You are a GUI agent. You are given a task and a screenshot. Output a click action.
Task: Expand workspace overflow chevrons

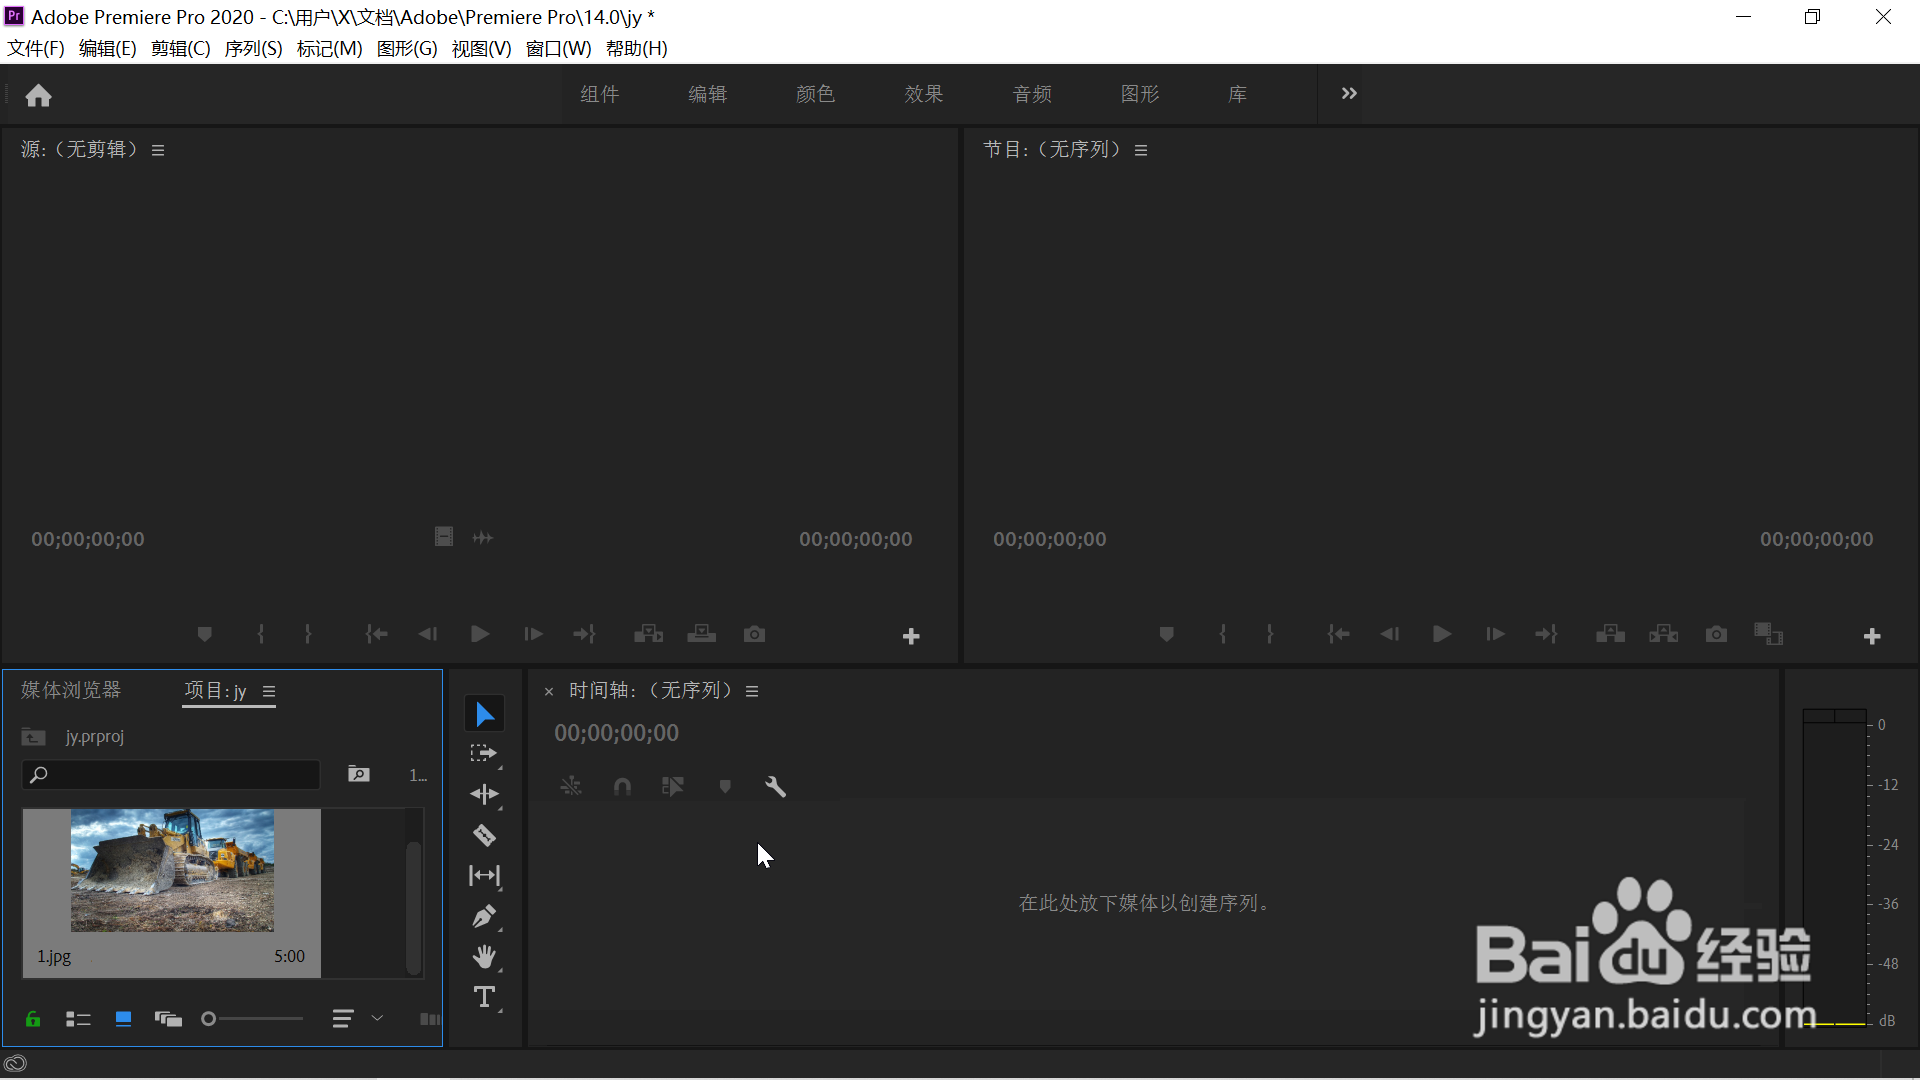click(1349, 93)
